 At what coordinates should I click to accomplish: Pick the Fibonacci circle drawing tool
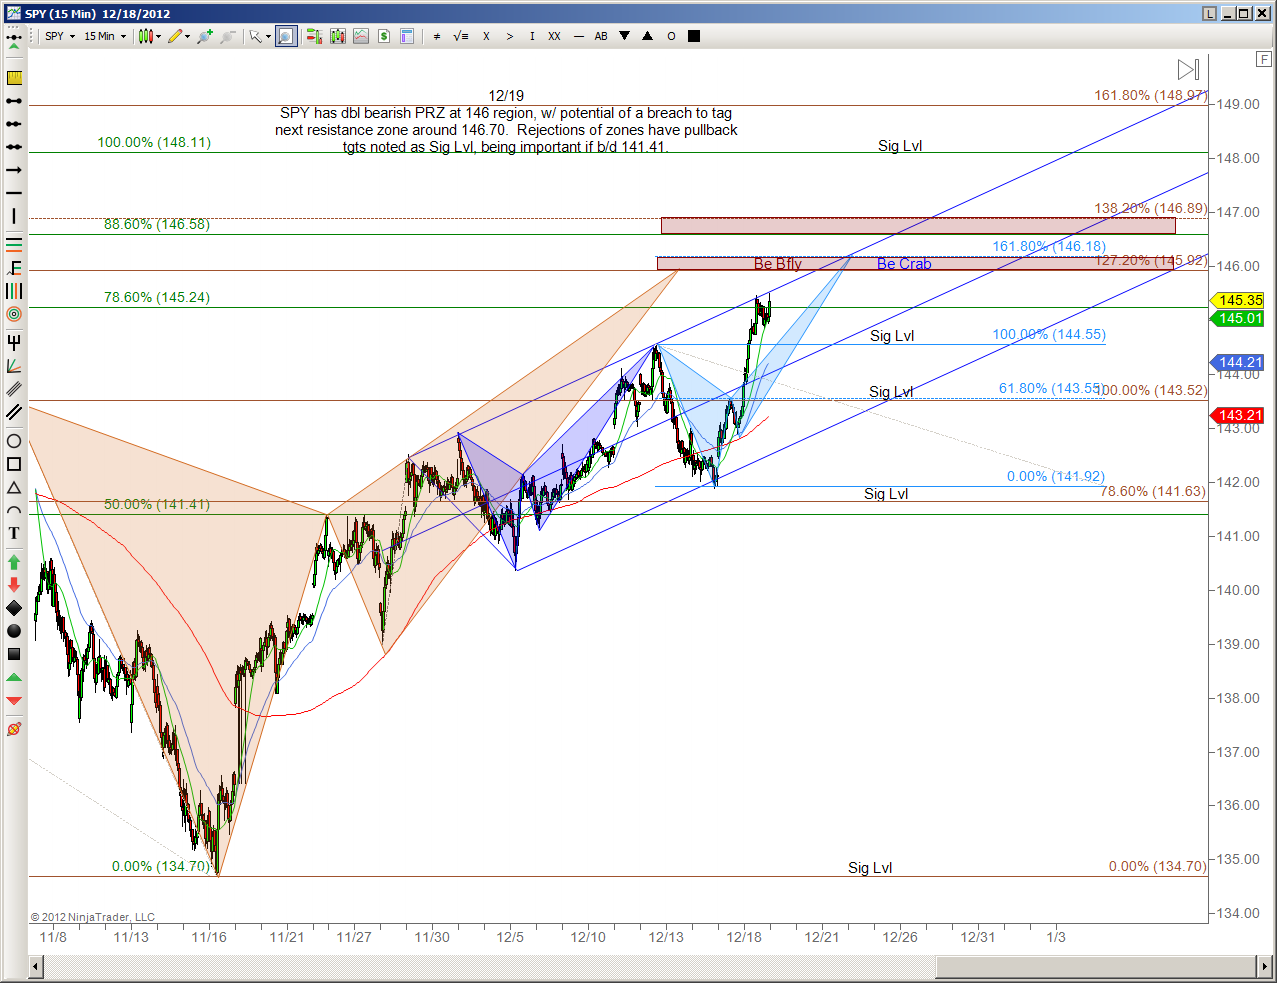click(14, 314)
